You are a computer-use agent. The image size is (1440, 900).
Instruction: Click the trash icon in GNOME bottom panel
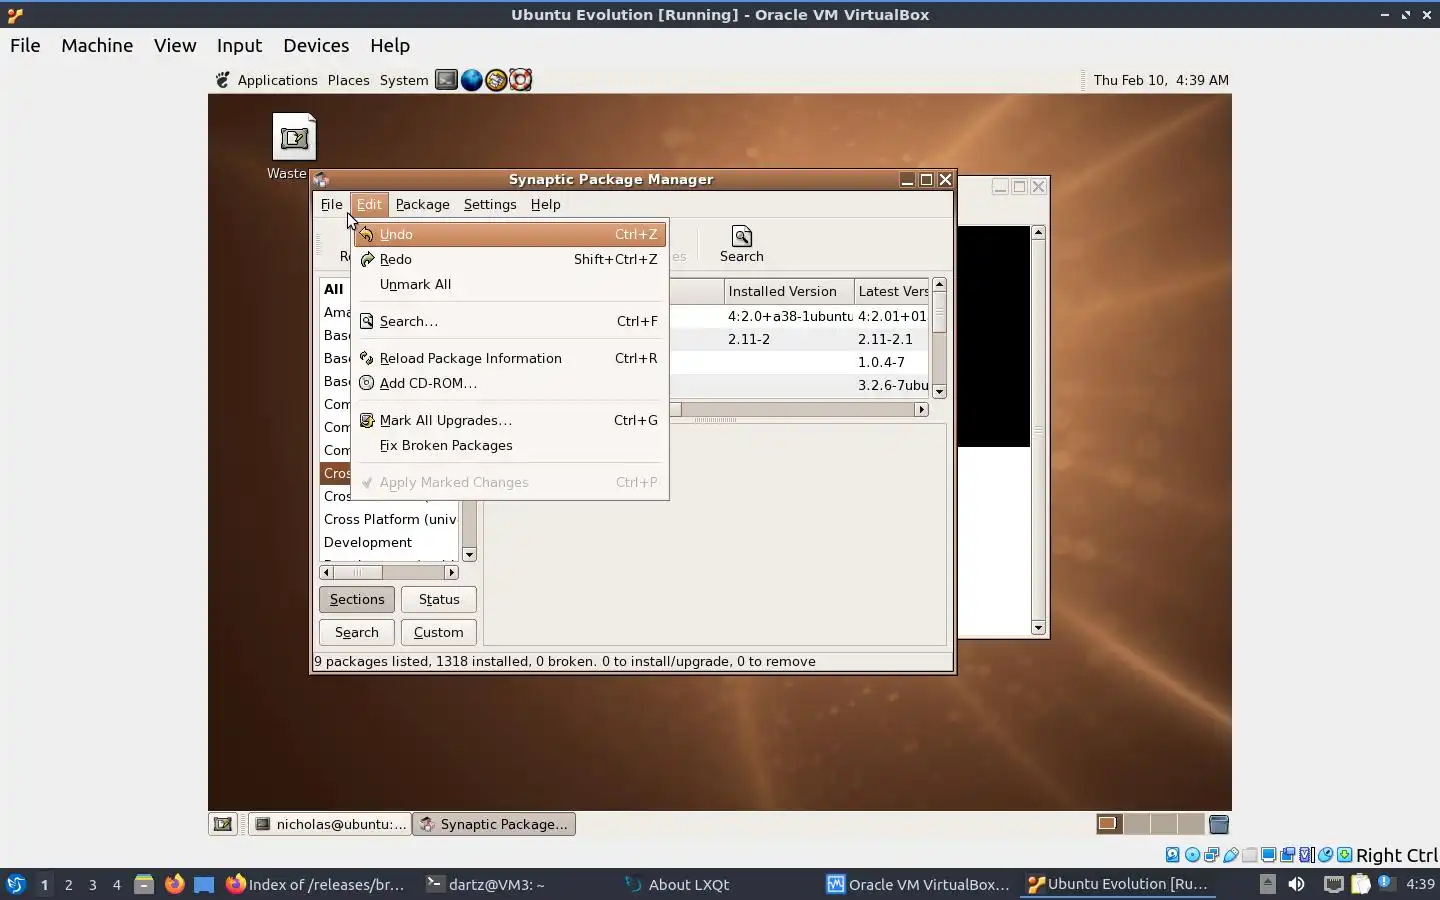[x=1219, y=824]
